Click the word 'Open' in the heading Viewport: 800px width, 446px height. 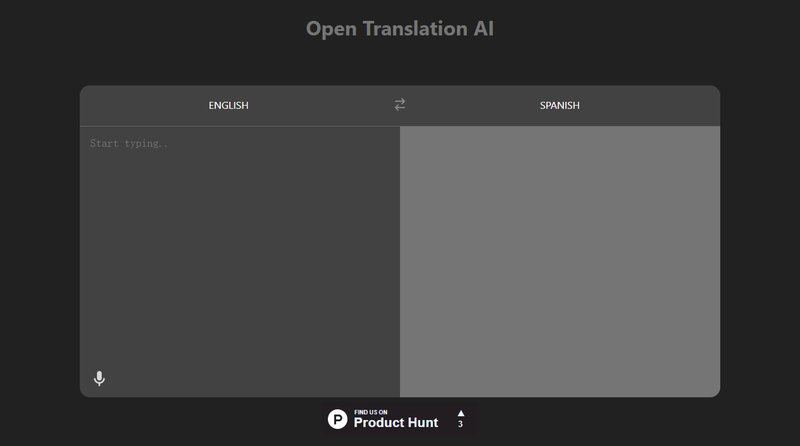[329, 28]
